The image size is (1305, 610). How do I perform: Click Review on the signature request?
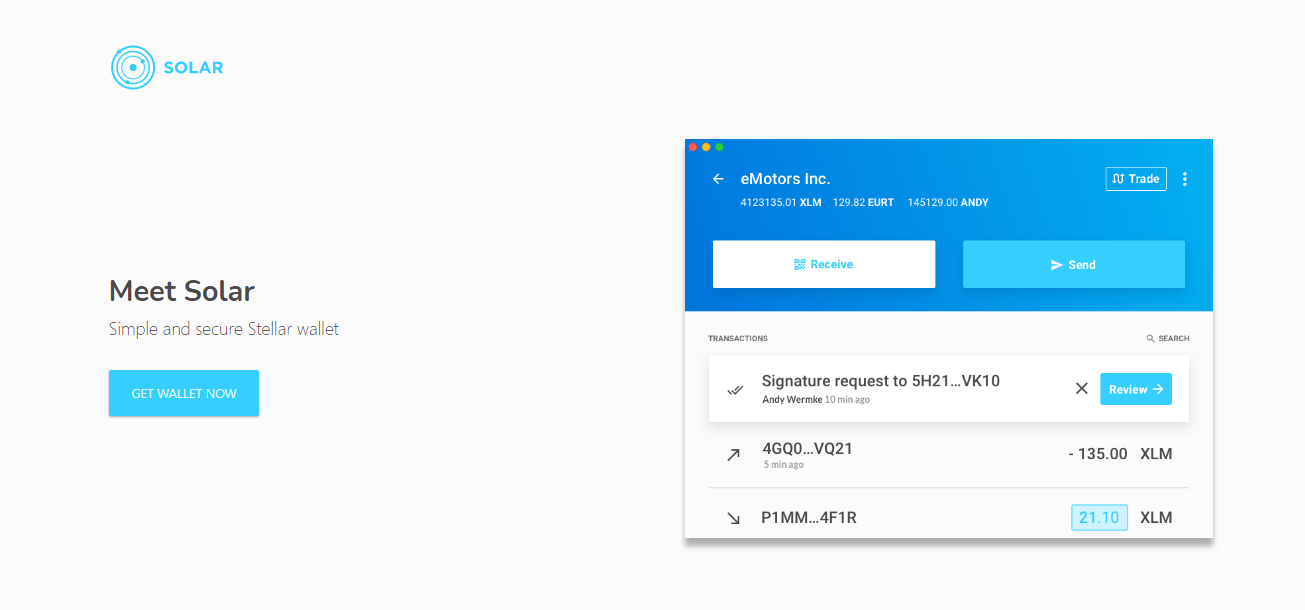coord(1136,389)
